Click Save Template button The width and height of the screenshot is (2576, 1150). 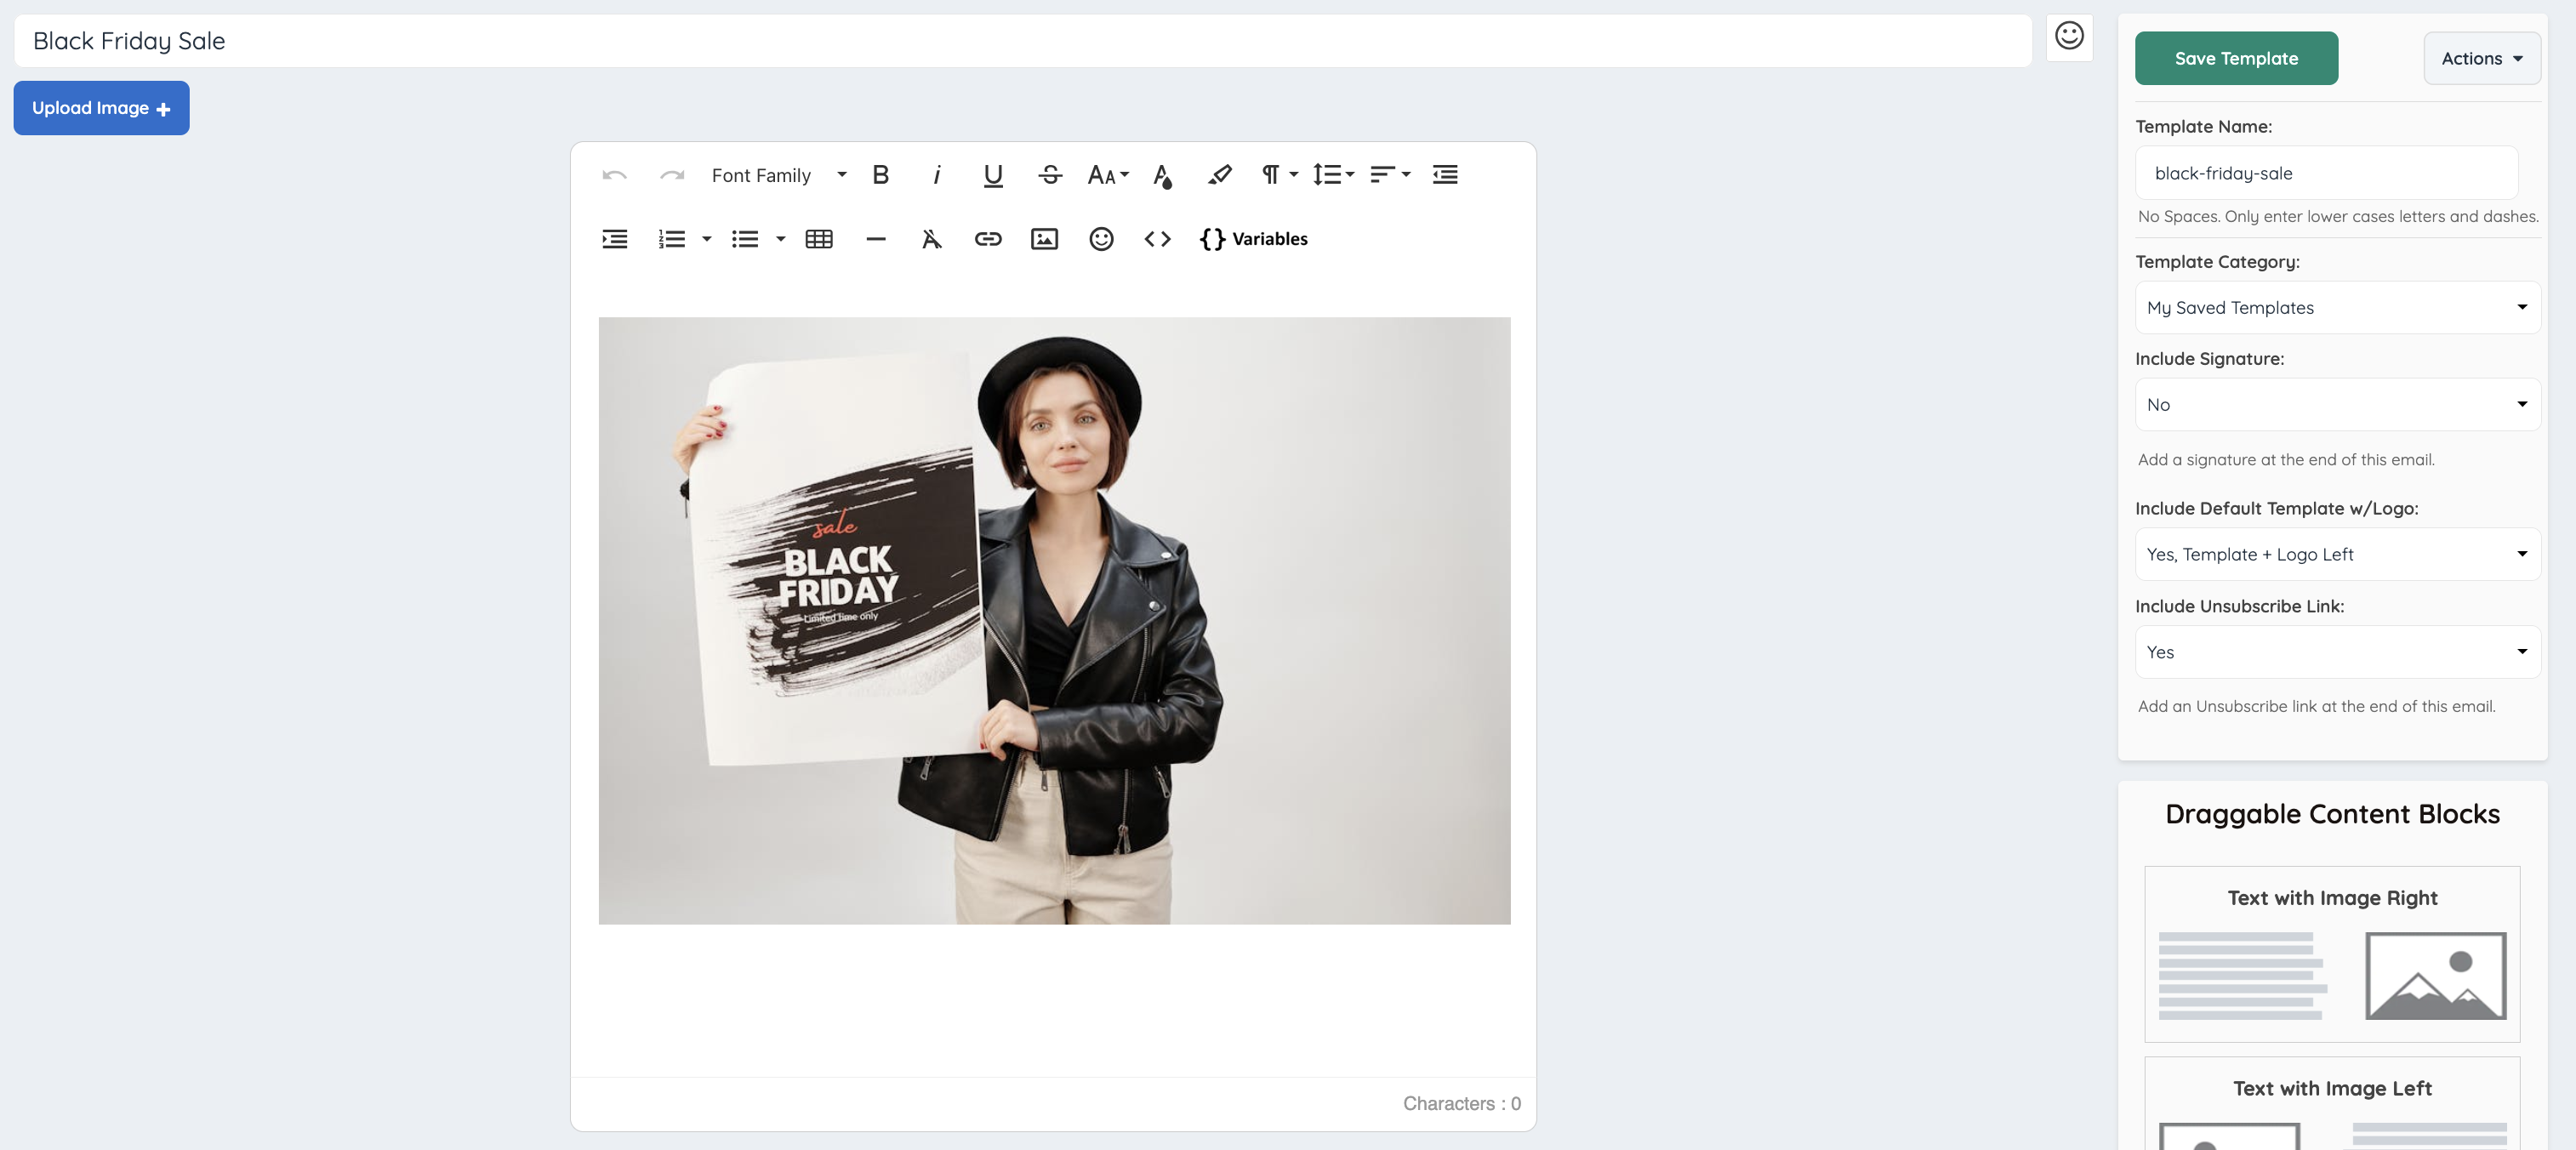2235,58
